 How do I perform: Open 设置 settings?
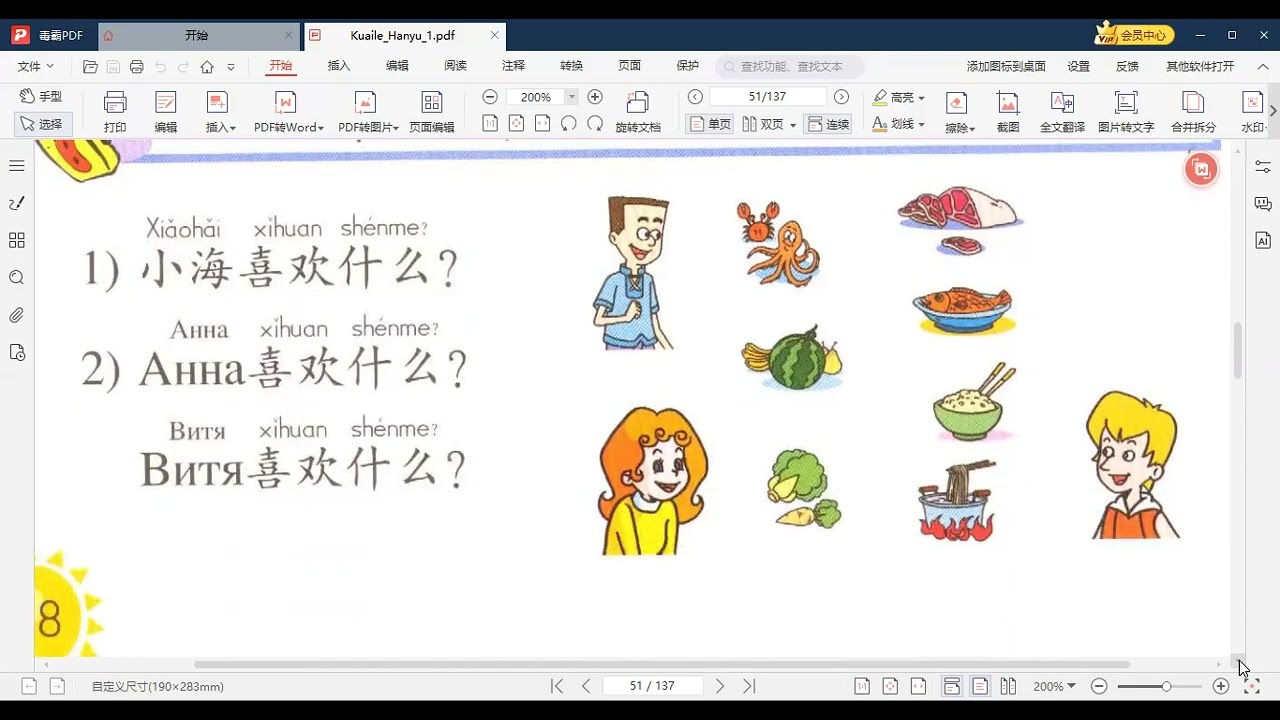[1078, 66]
